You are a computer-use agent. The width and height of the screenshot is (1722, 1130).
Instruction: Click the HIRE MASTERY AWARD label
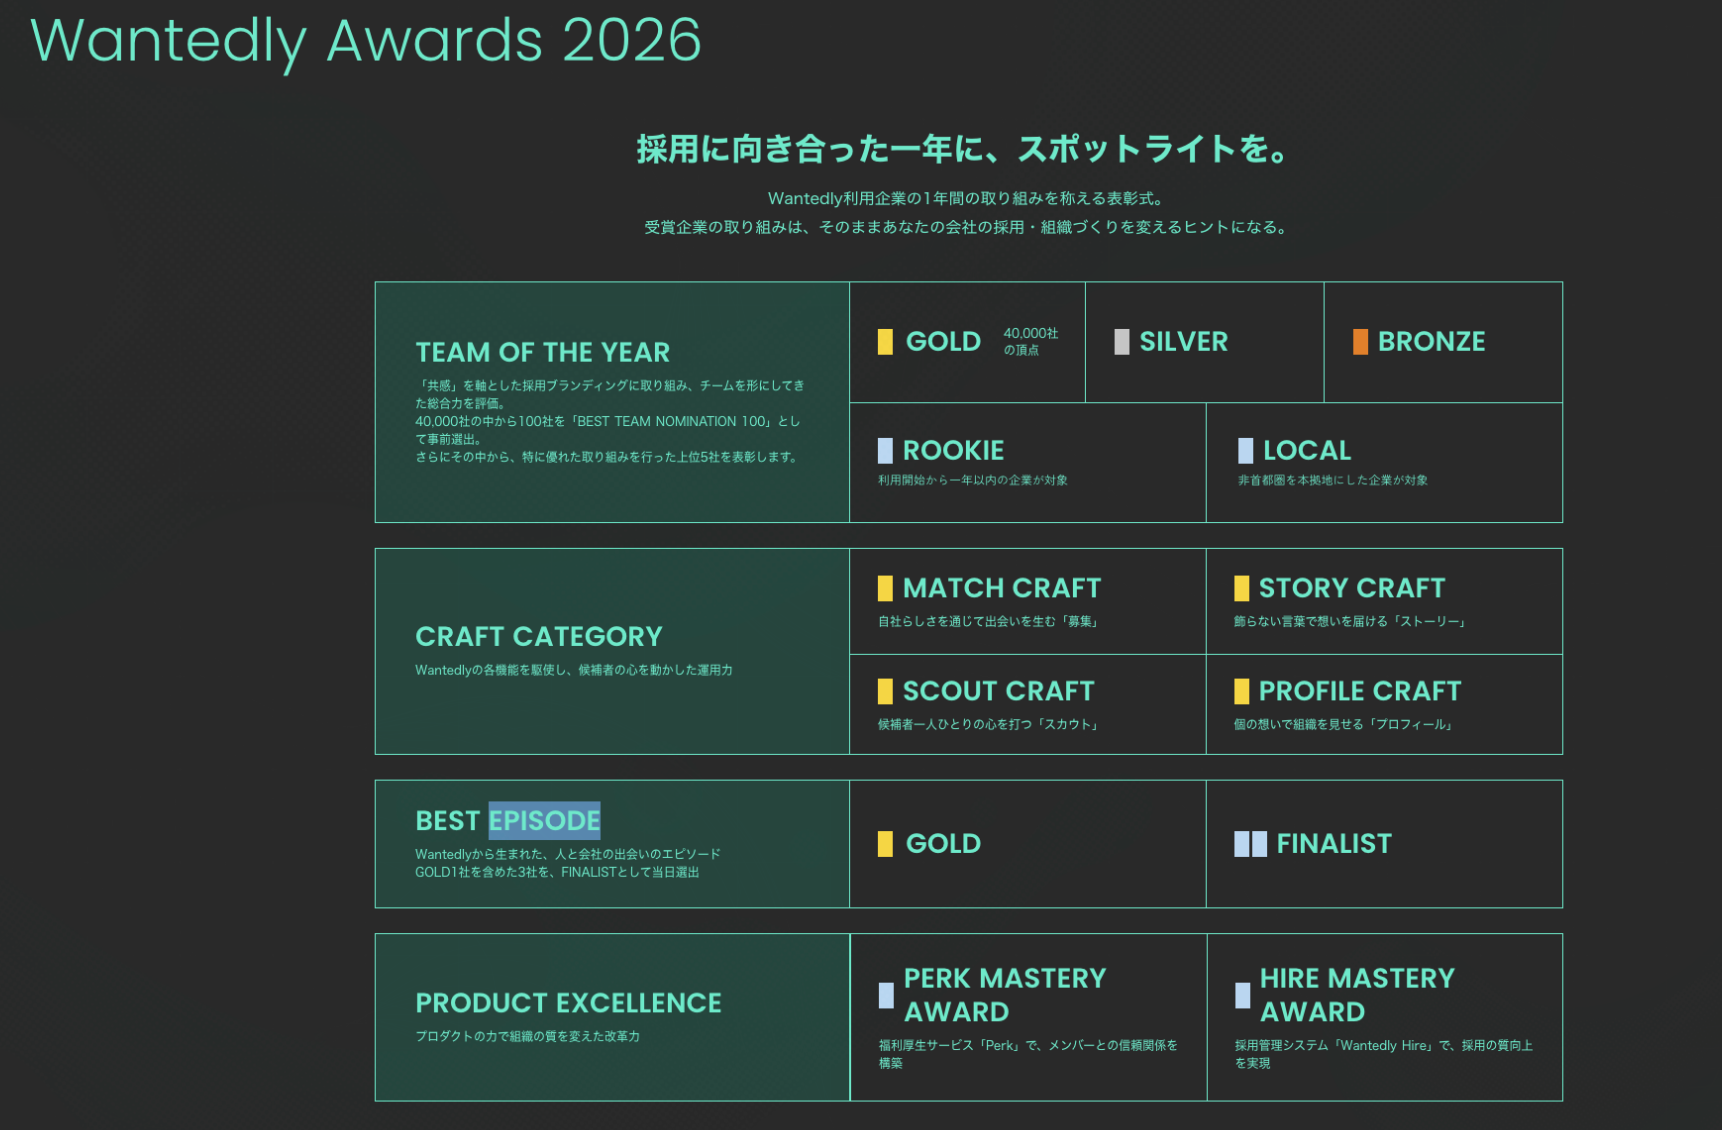click(1357, 995)
